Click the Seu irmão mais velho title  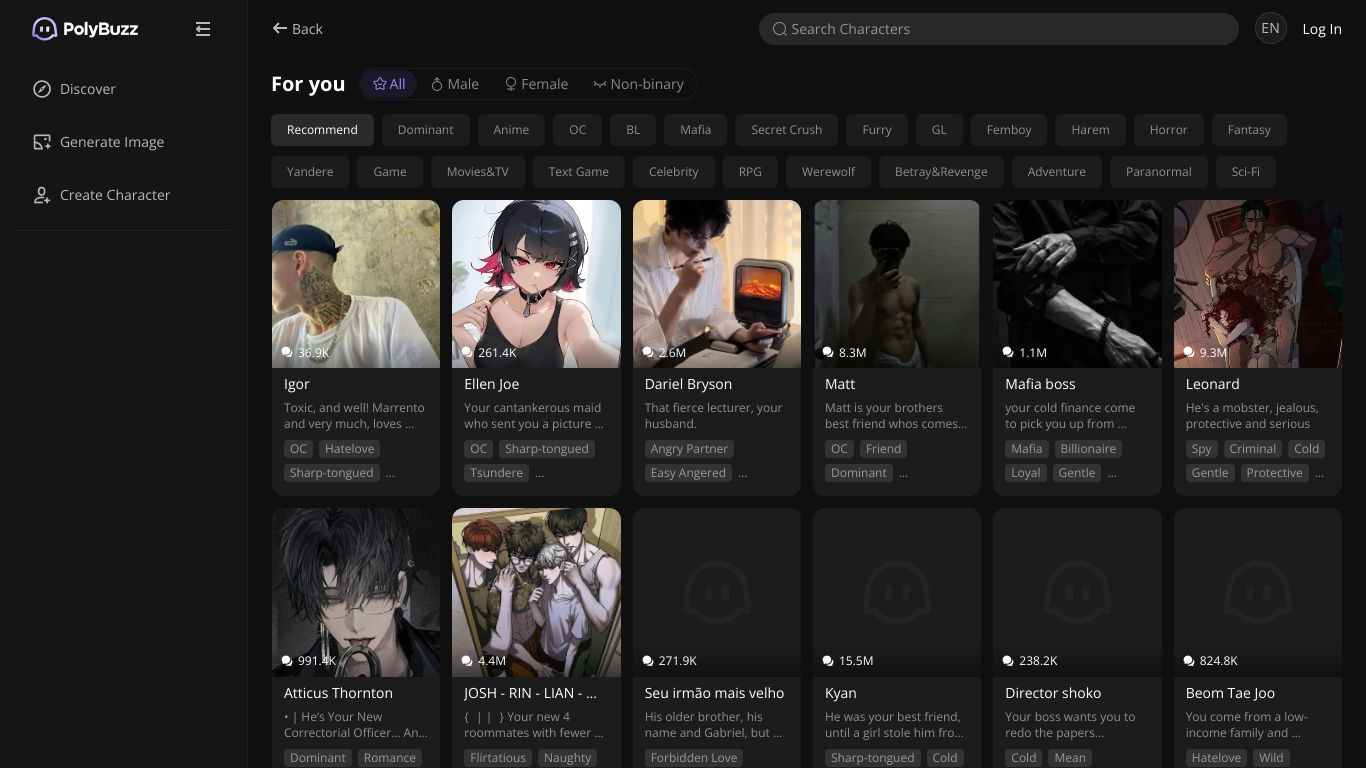[714, 693]
